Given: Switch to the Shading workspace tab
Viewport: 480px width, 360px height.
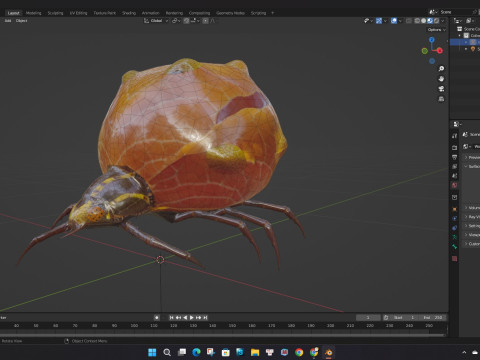Looking at the screenshot, I should (x=129, y=13).
